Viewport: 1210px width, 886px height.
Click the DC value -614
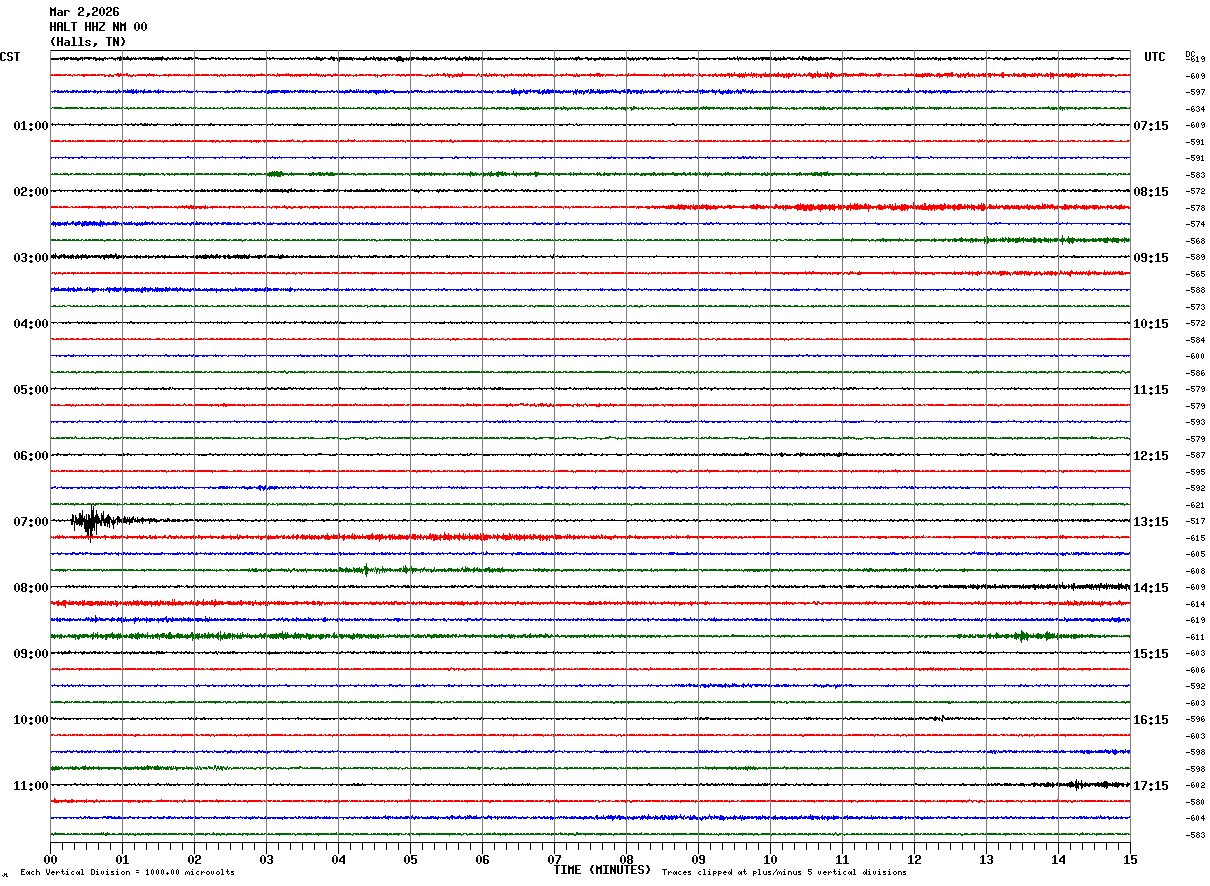tap(1195, 604)
